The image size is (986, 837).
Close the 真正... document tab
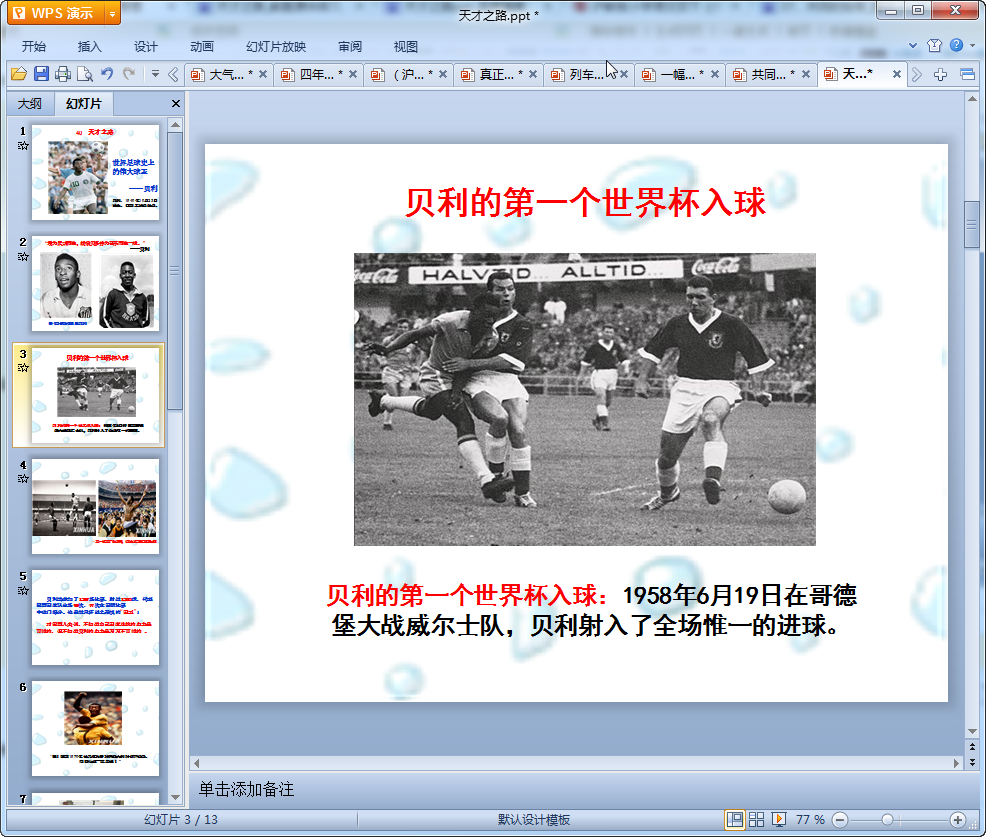(x=533, y=74)
